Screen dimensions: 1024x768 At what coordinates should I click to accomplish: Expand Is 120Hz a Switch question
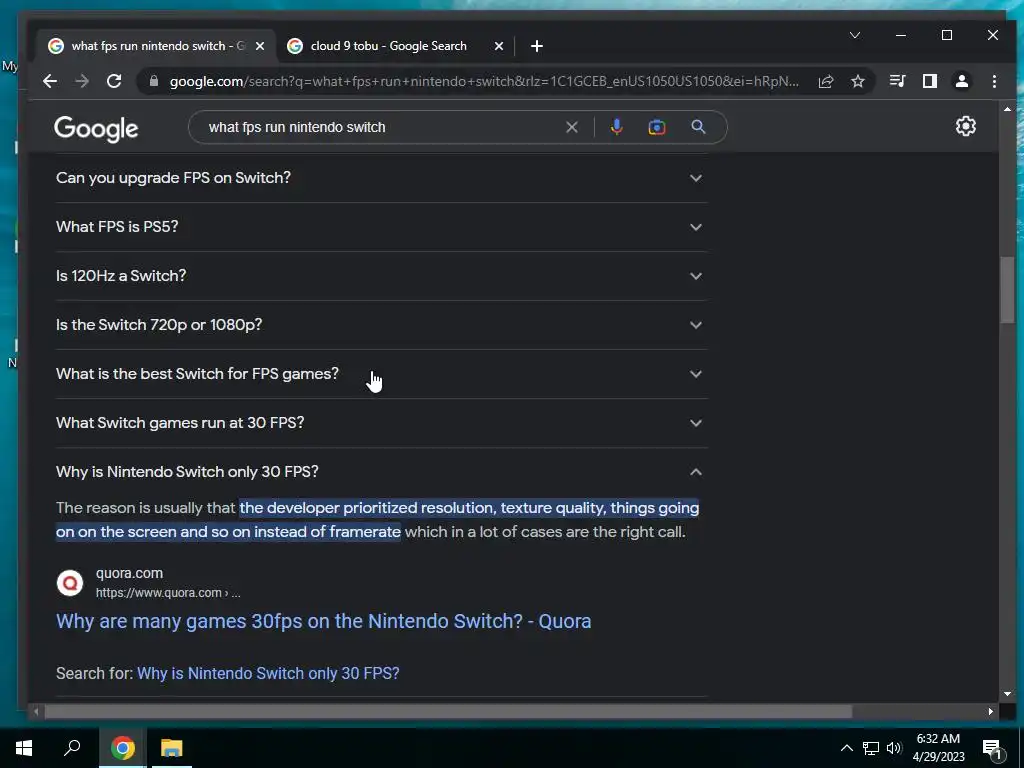(381, 276)
